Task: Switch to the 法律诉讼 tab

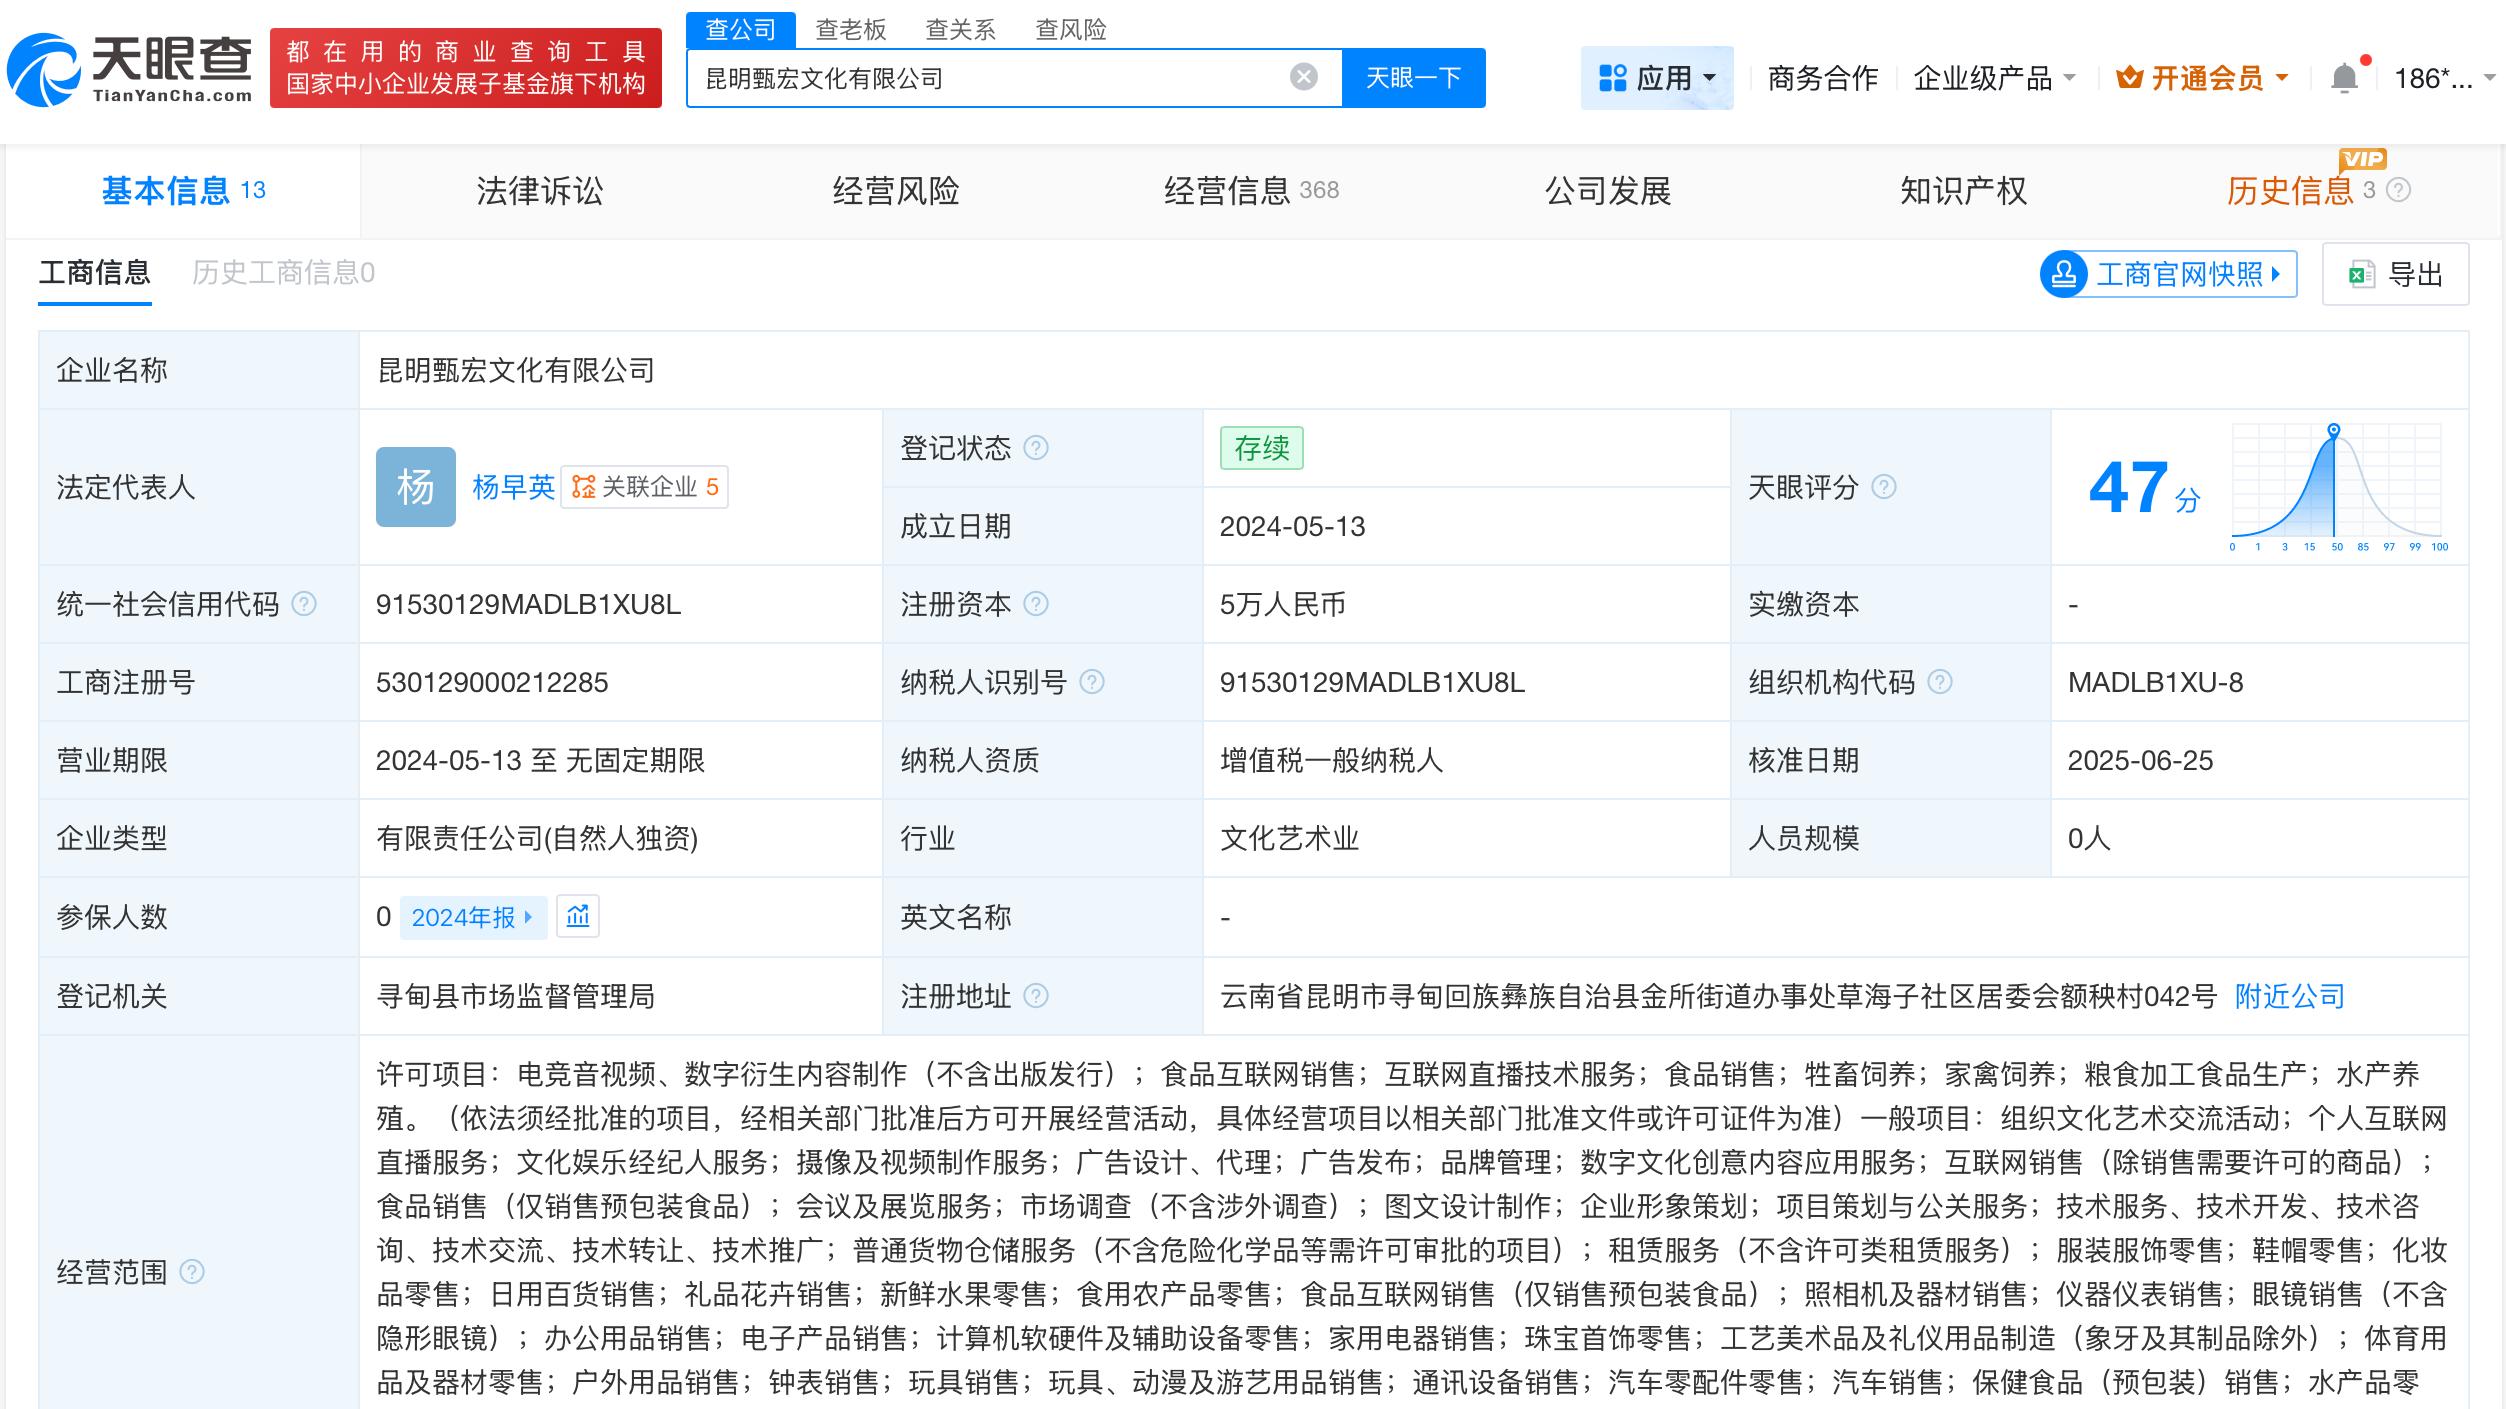Action: coord(540,191)
